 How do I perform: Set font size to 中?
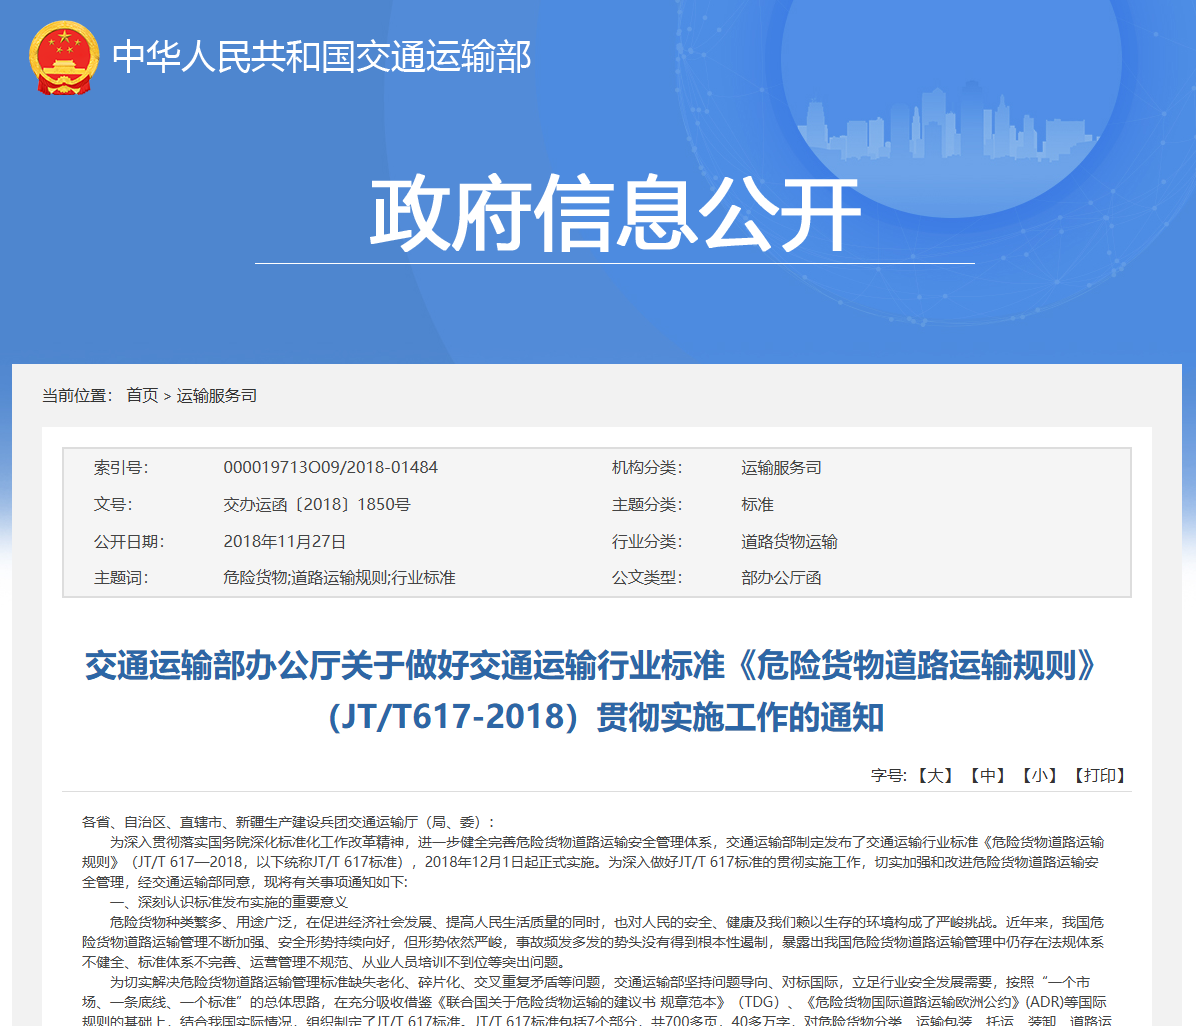(988, 776)
